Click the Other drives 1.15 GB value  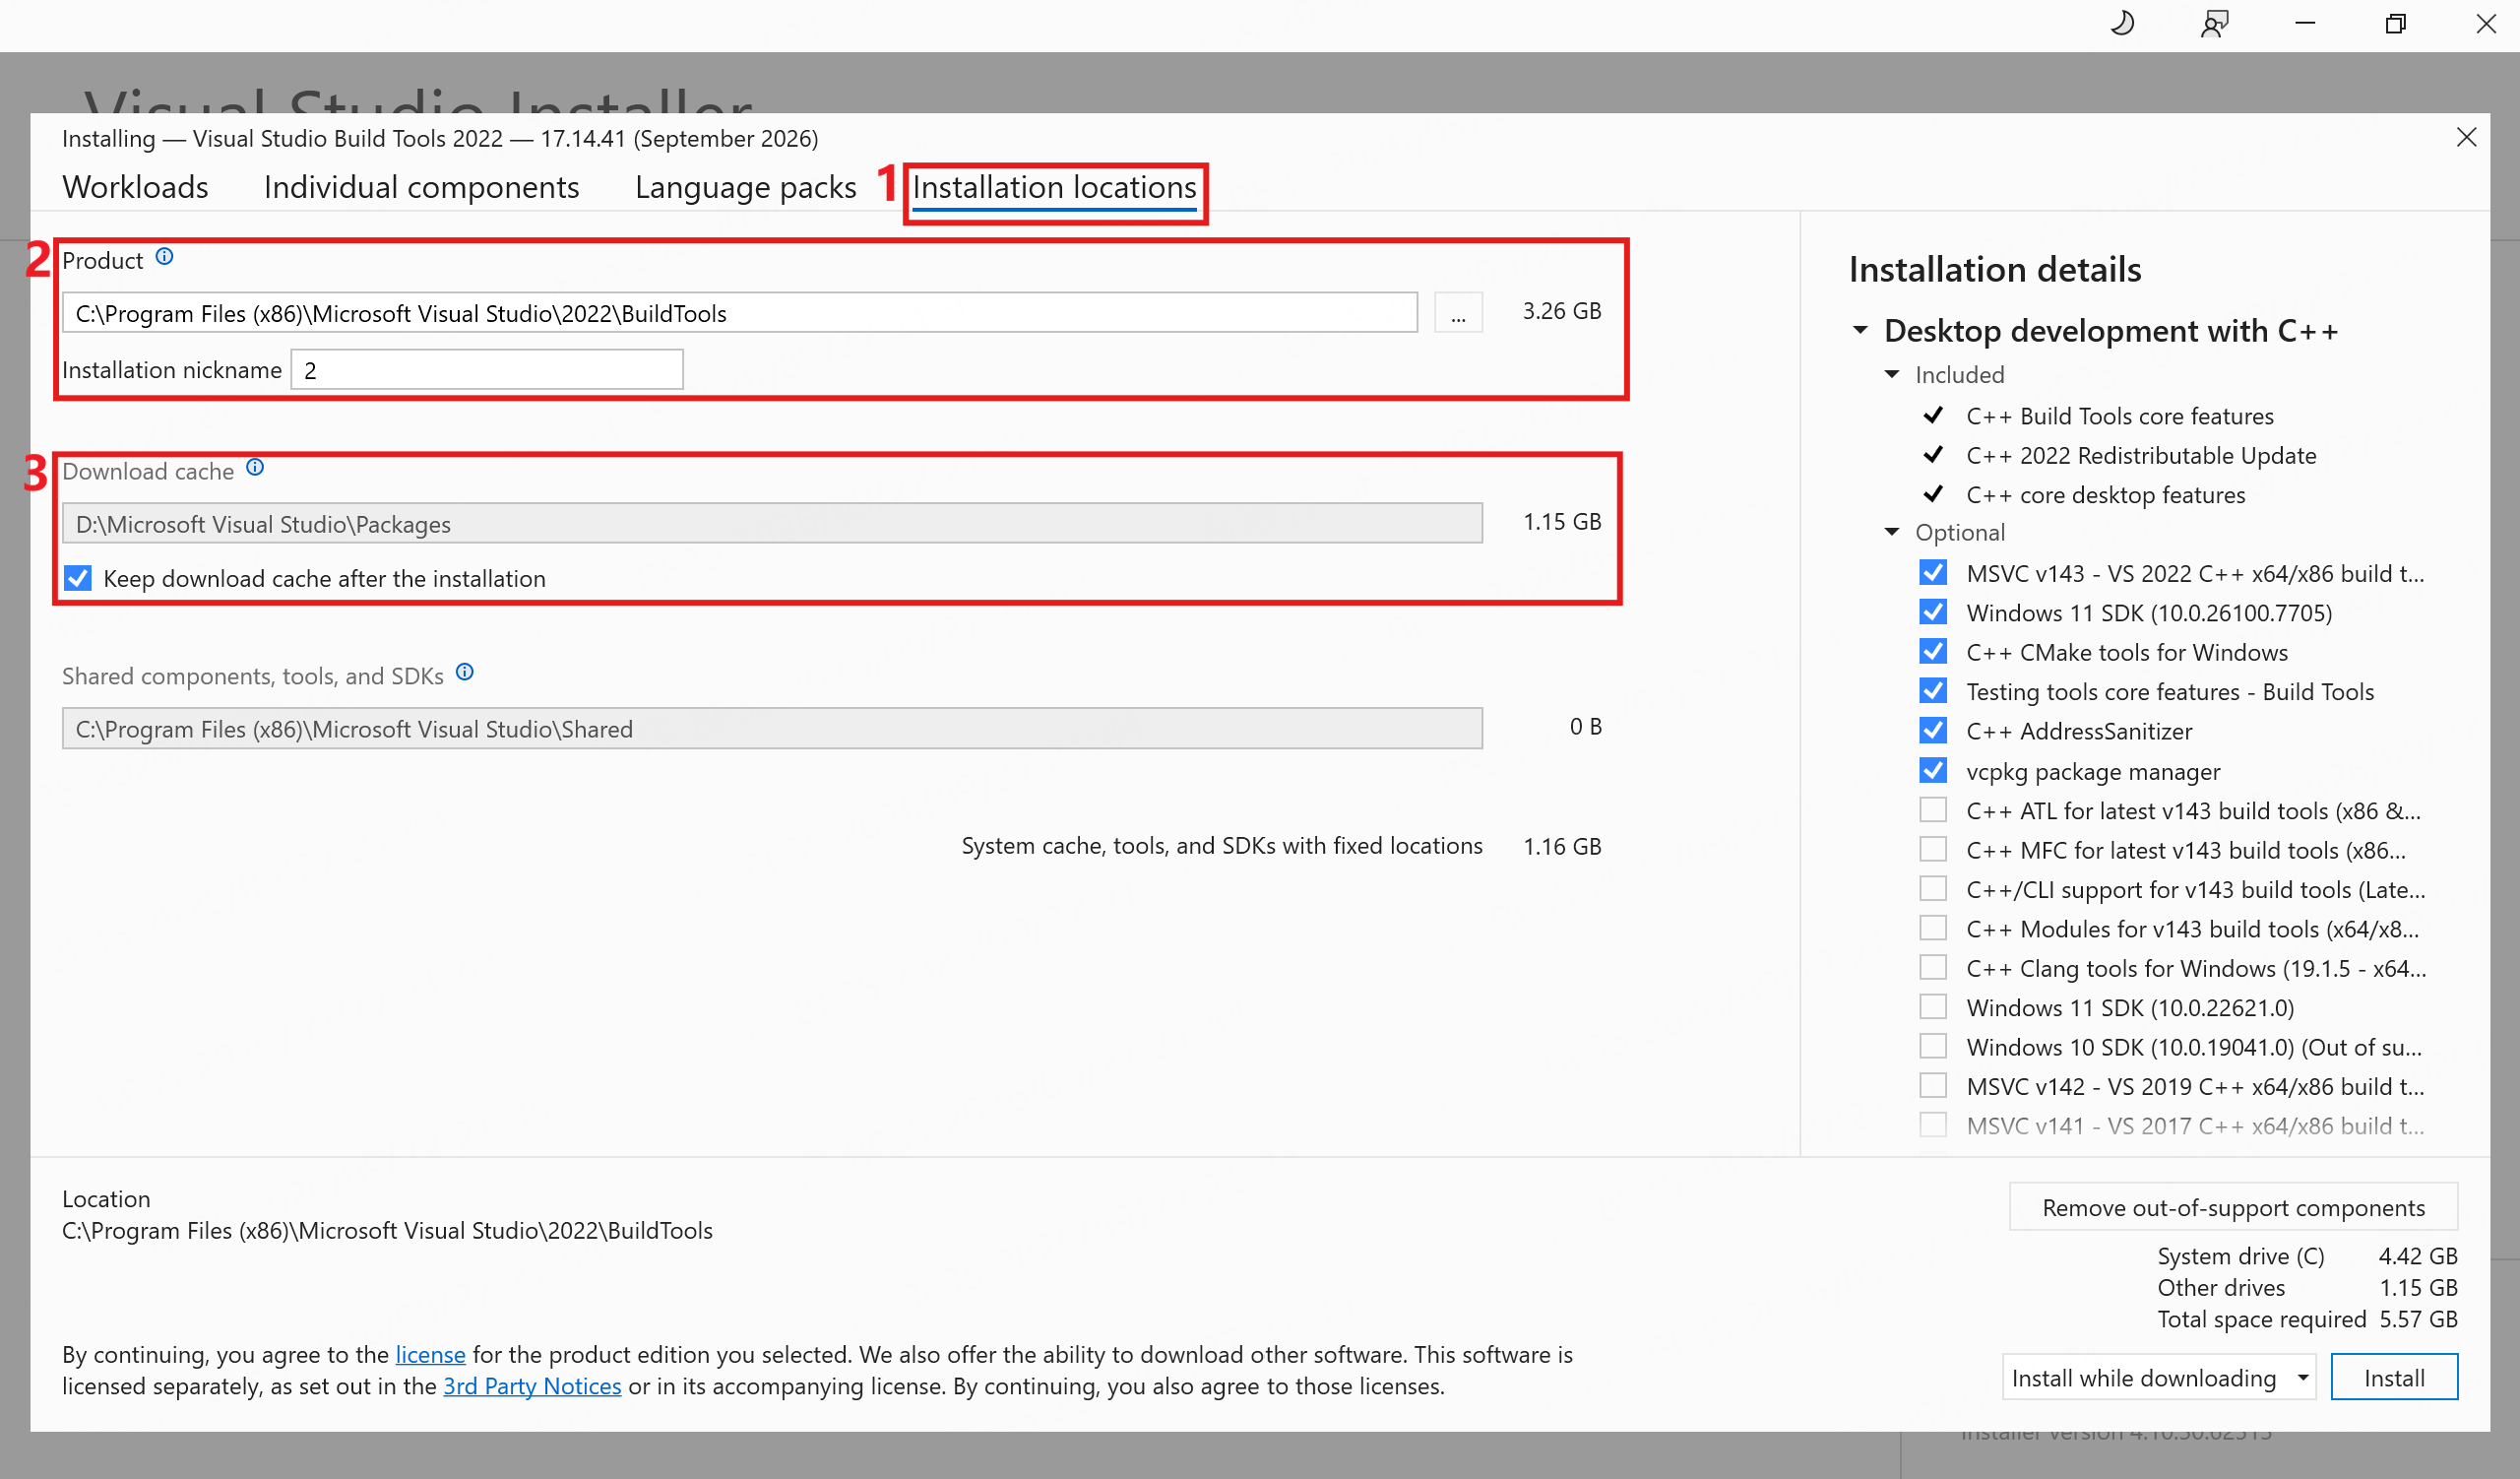2418,1288
